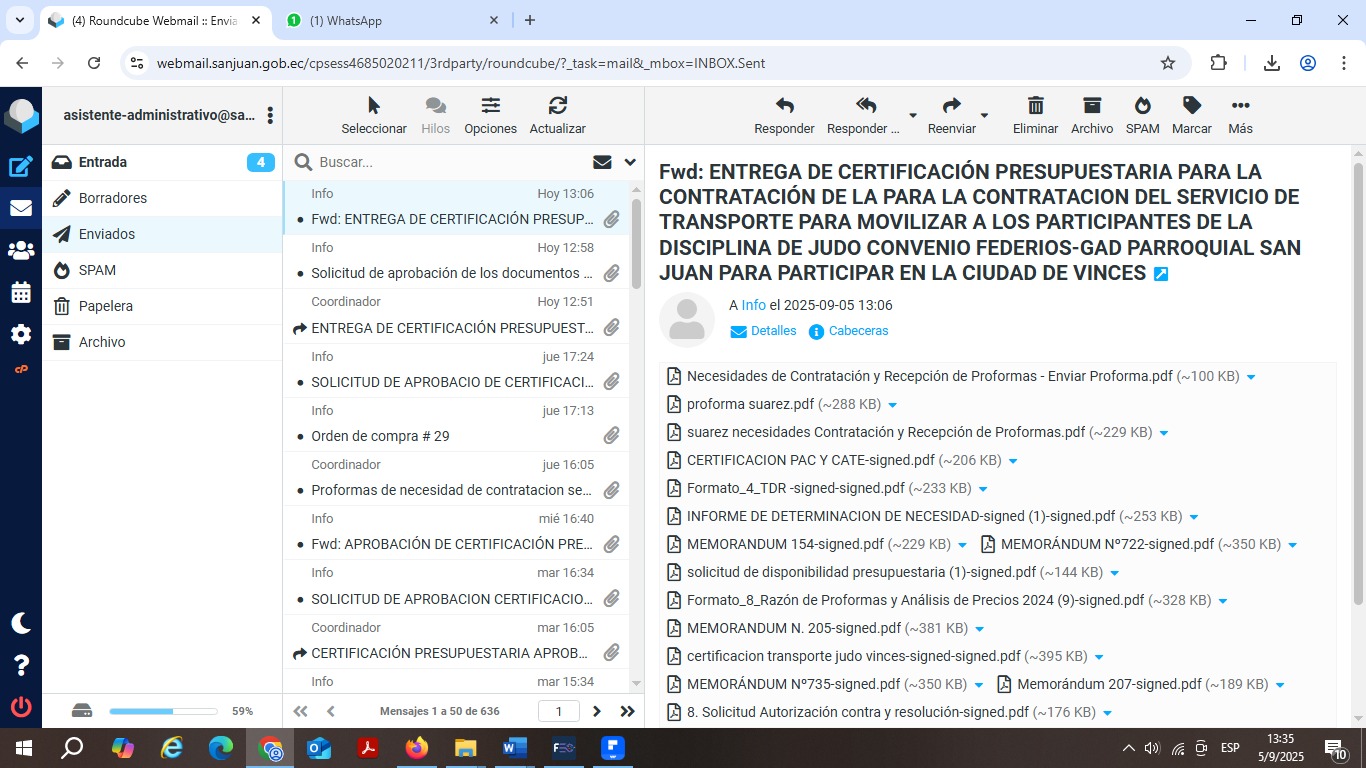The height and width of the screenshot is (768, 1366).
Task: Open contacts from left sidebar
Action: [x=21, y=251]
